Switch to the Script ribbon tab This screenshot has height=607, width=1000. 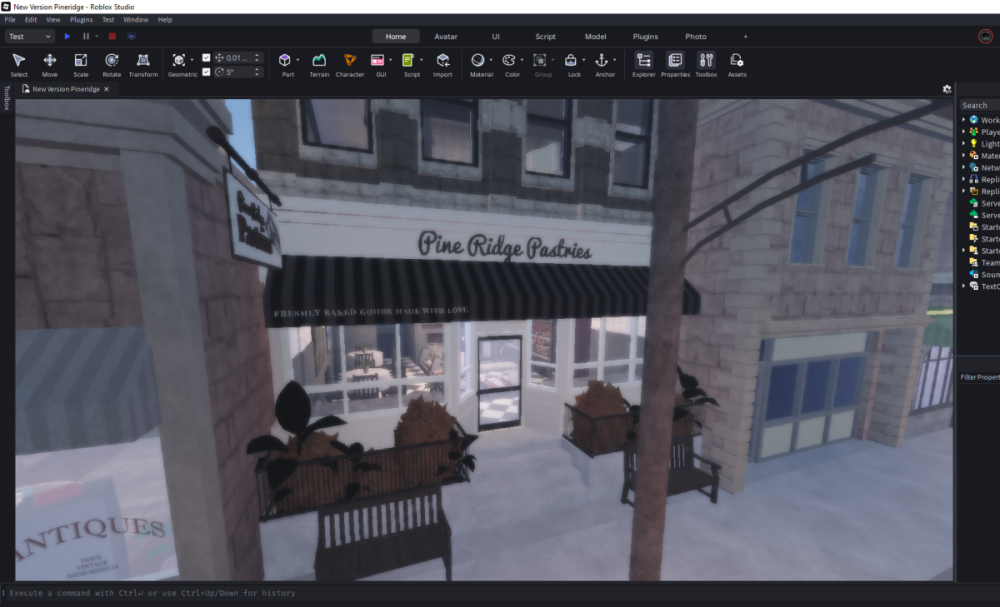(545, 36)
